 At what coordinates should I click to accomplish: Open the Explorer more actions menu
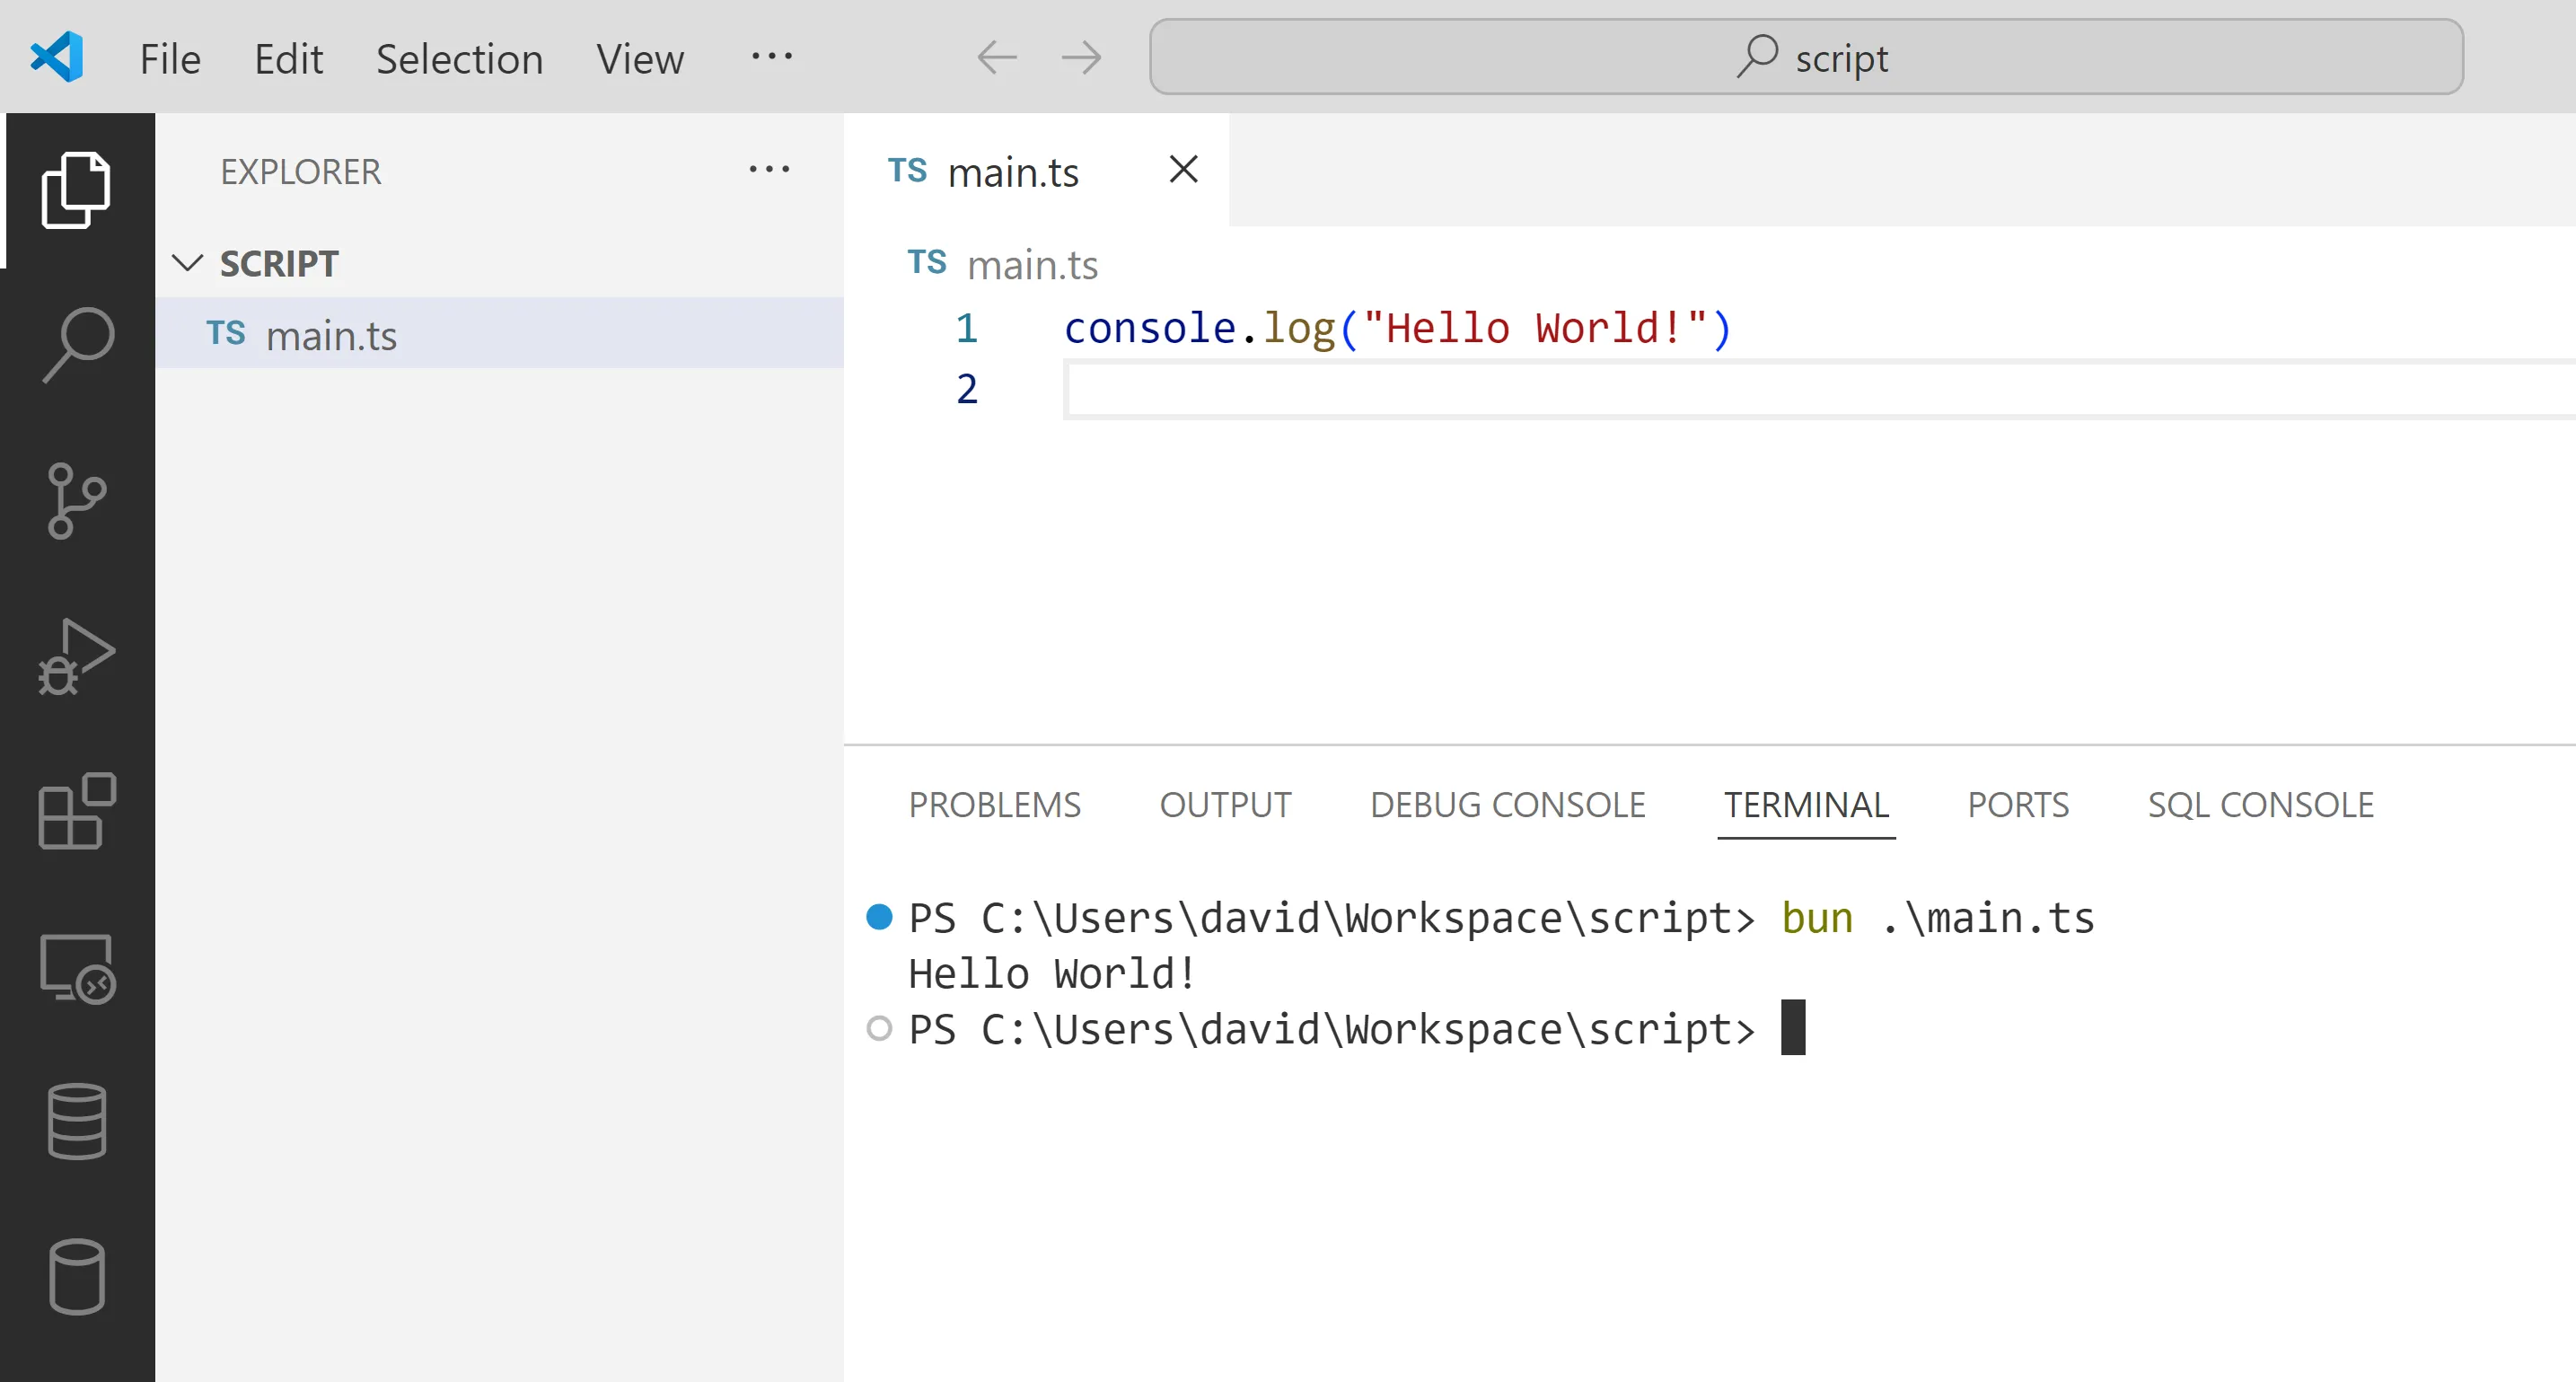[x=769, y=170]
